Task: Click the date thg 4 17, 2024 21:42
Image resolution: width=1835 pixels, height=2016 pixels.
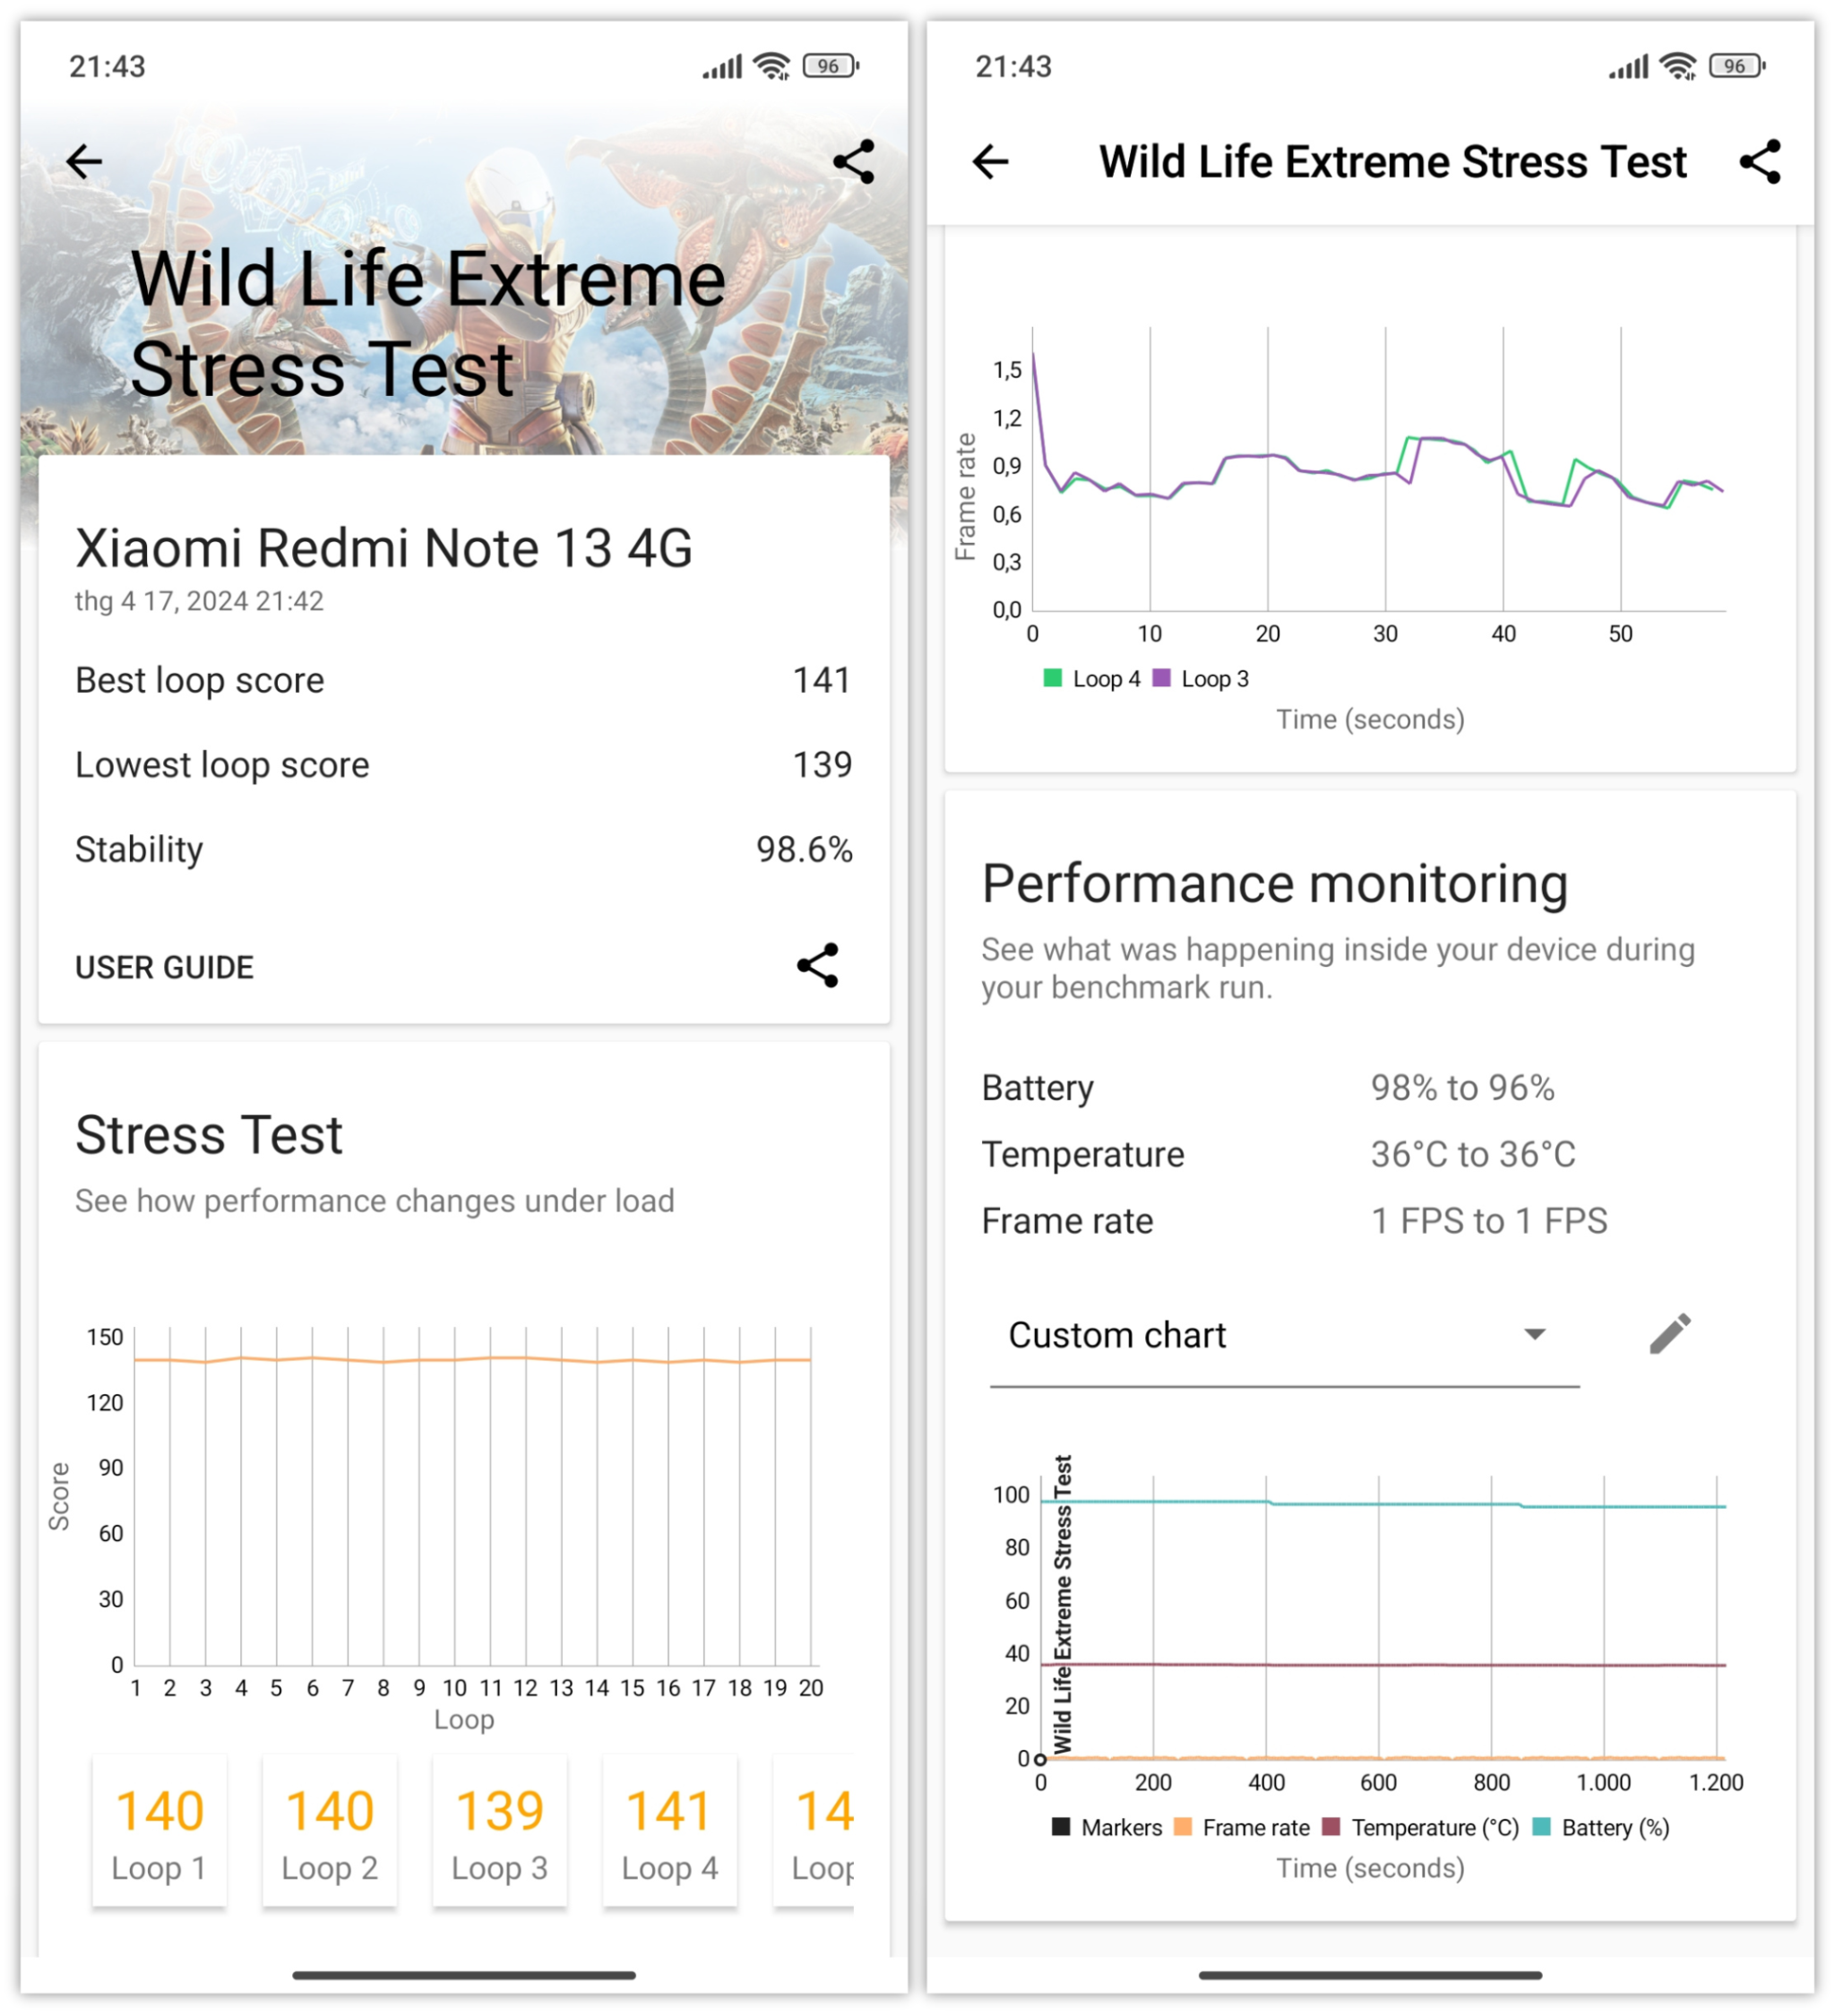Action: tap(200, 601)
